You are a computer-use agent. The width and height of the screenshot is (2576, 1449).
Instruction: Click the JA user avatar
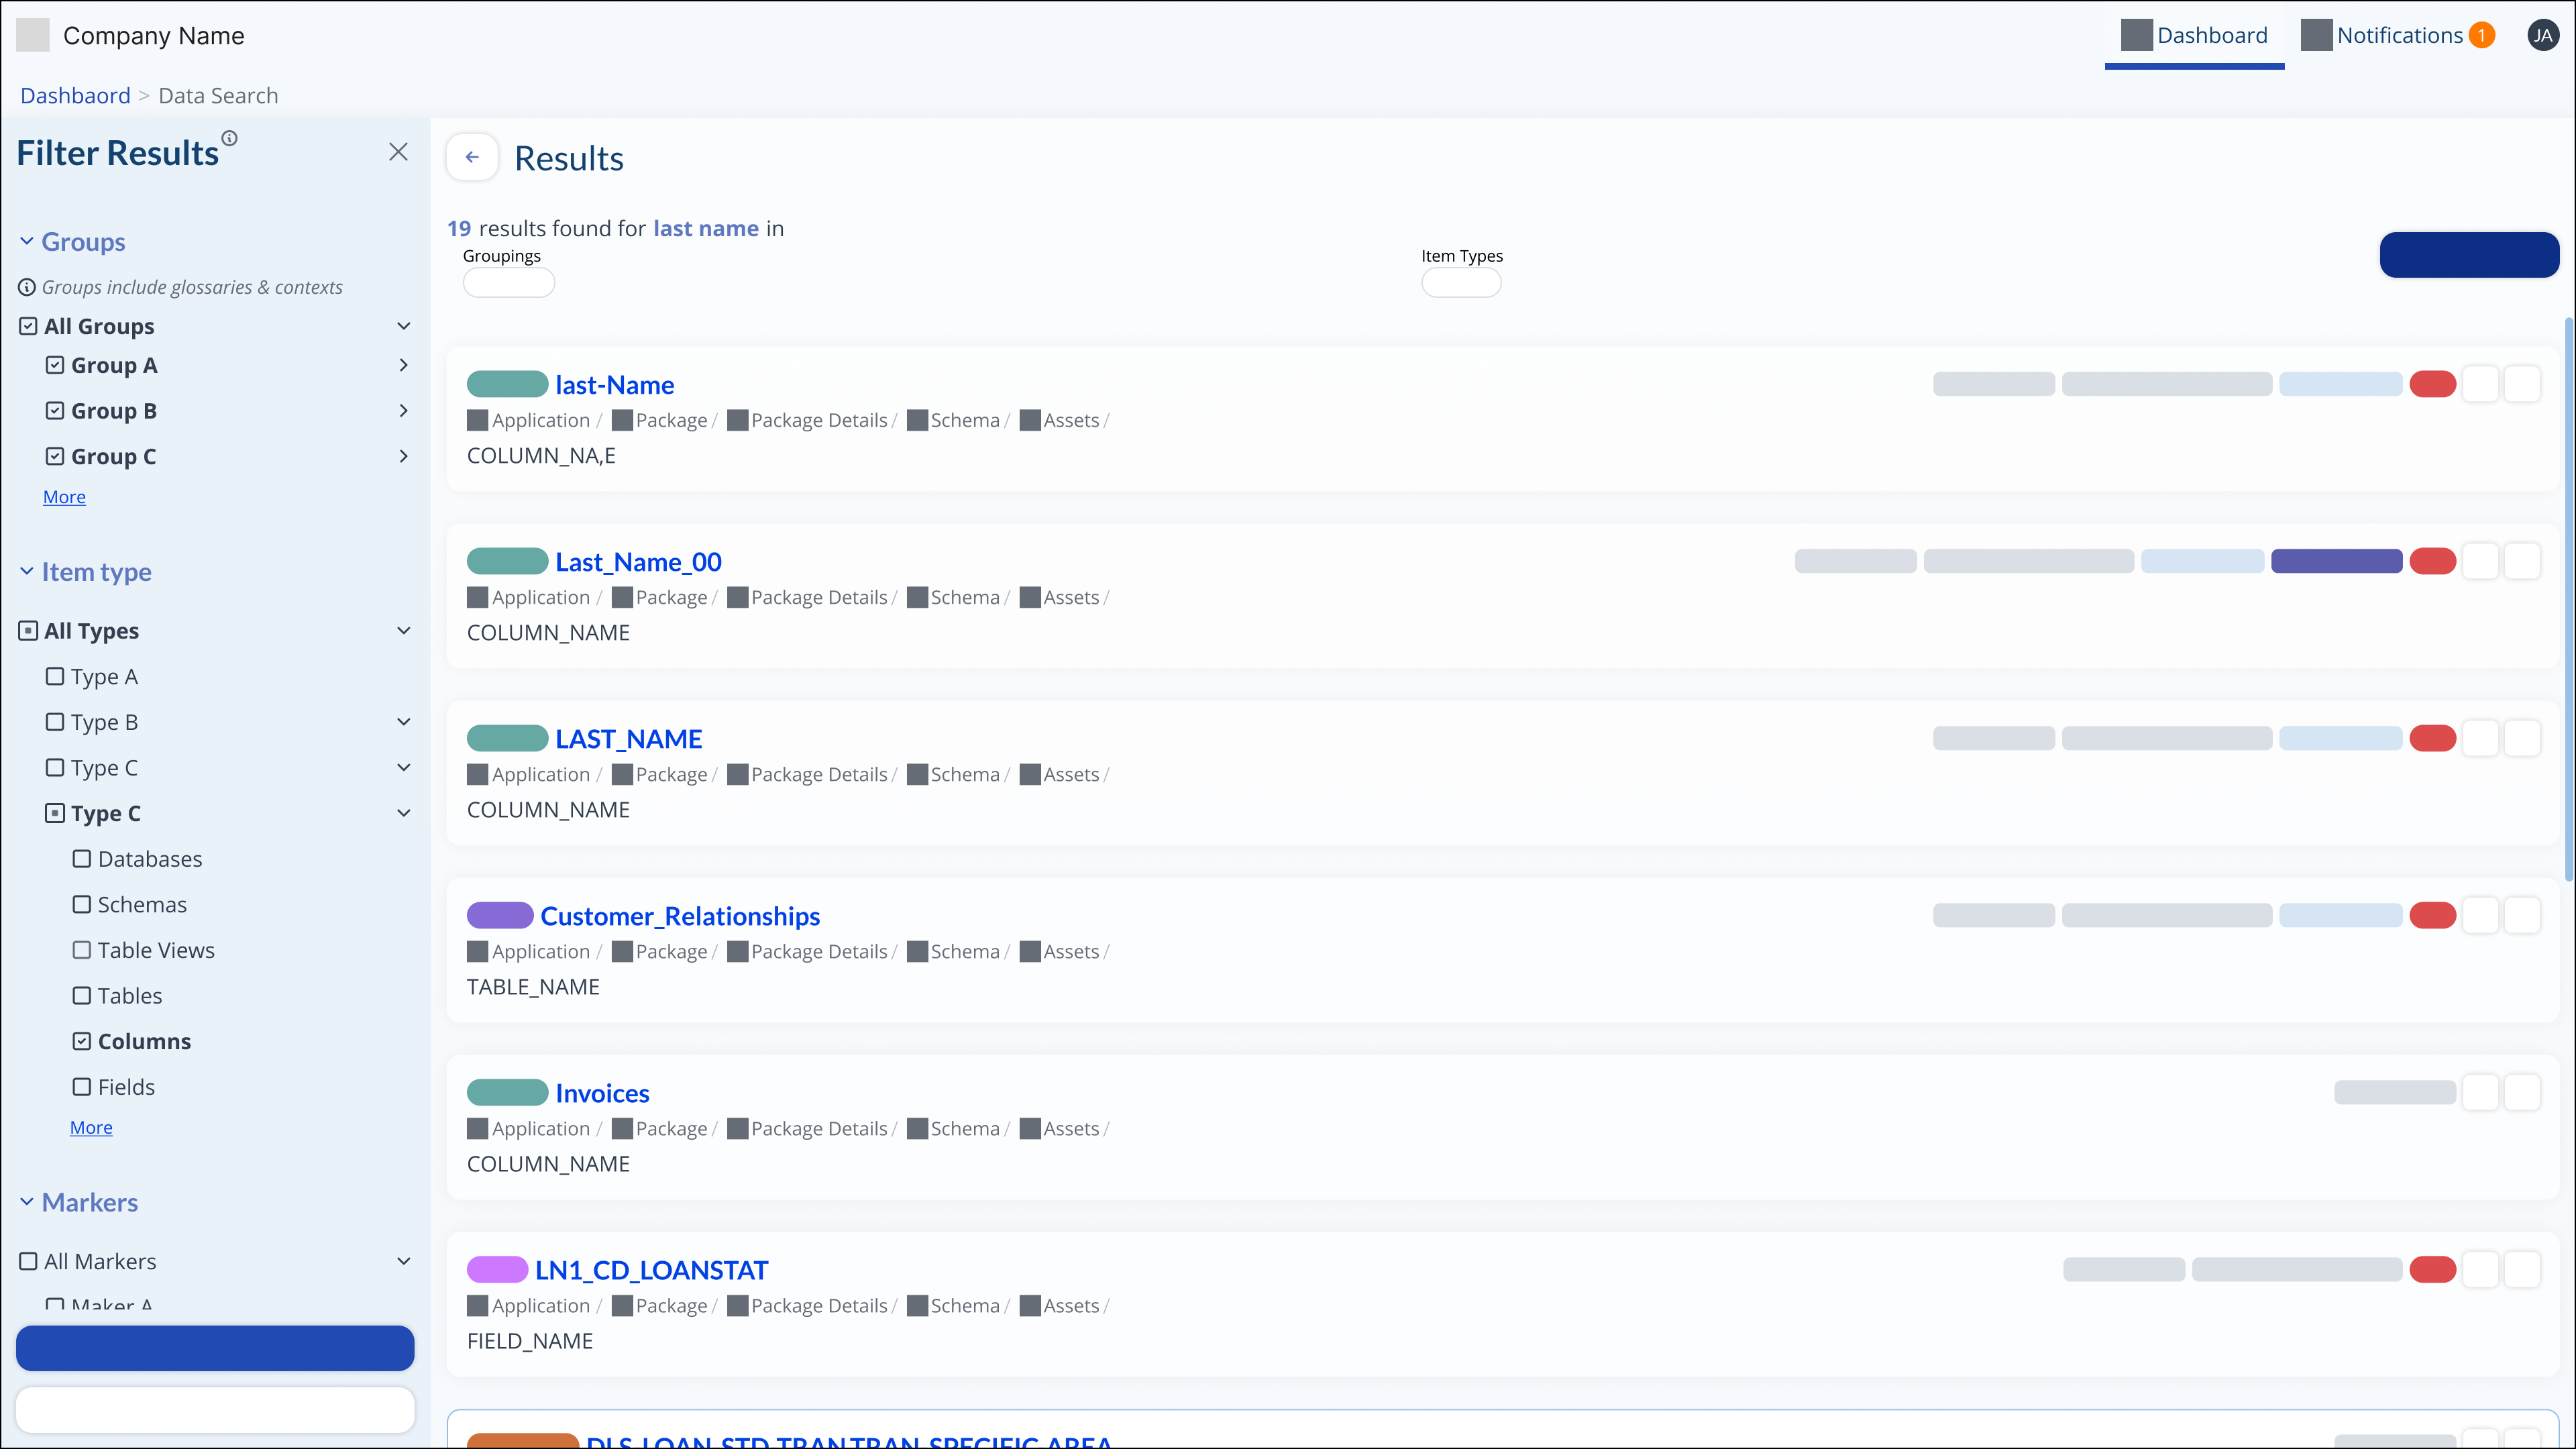(x=2542, y=36)
